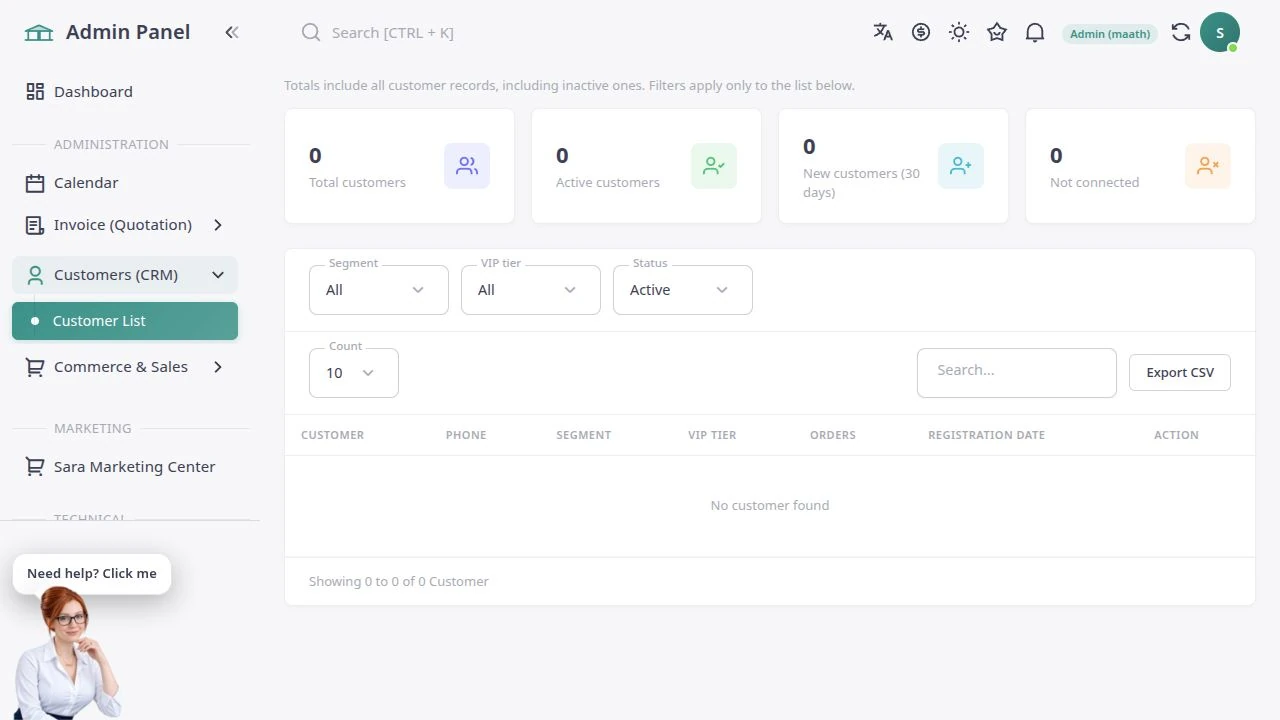Click the SEGMENT column header
This screenshot has height=720, width=1280.
point(584,435)
